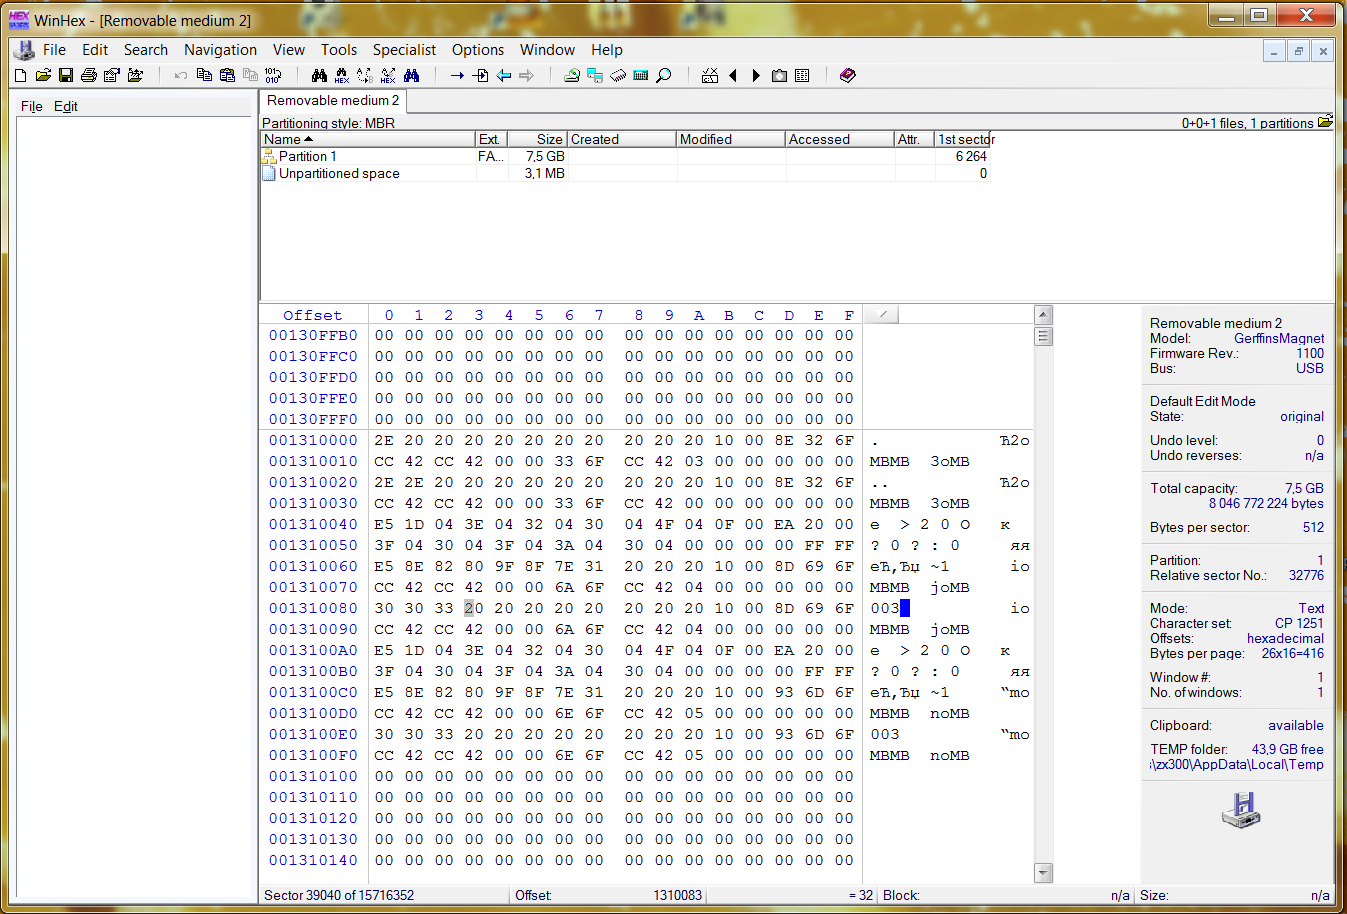Open the Search menu
Image resolution: width=1347 pixels, height=914 pixels.
(x=146, y=50)
